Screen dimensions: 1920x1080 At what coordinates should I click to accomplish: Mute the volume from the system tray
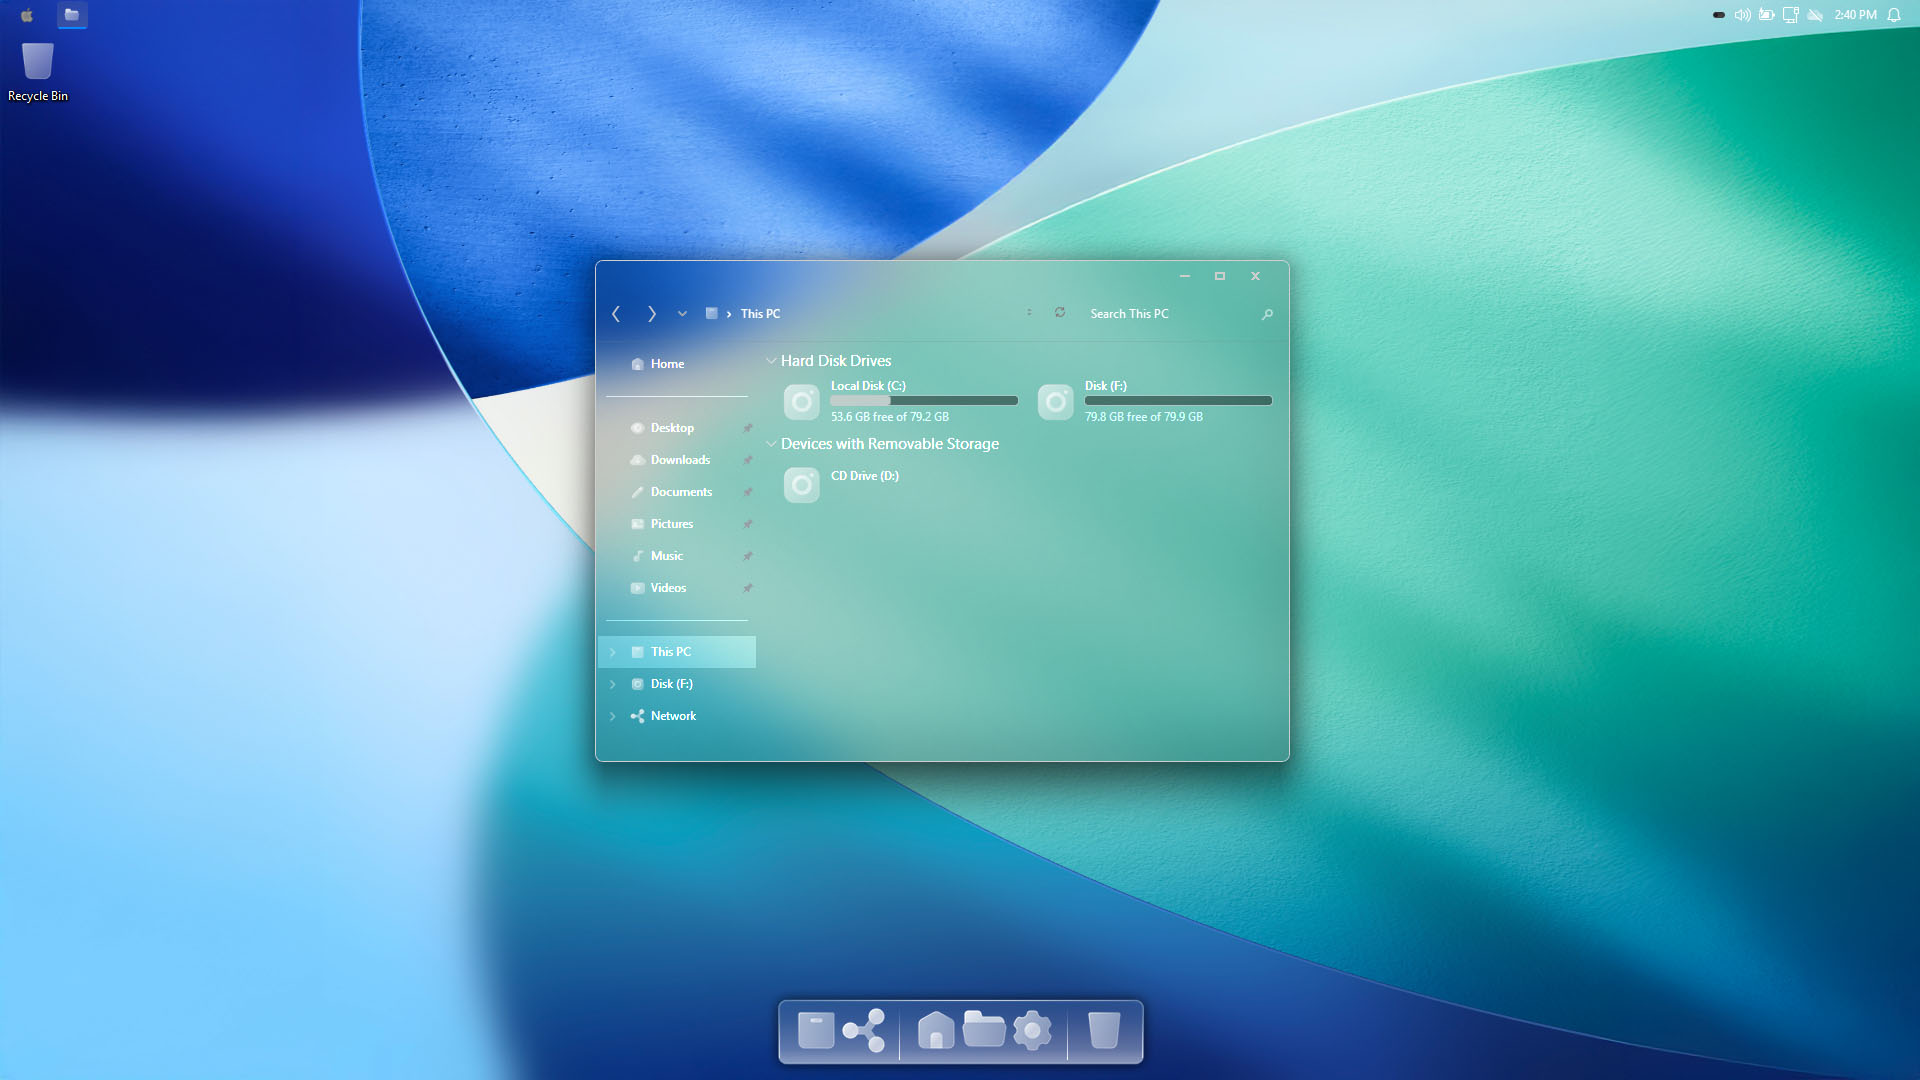pos(1742,15)
